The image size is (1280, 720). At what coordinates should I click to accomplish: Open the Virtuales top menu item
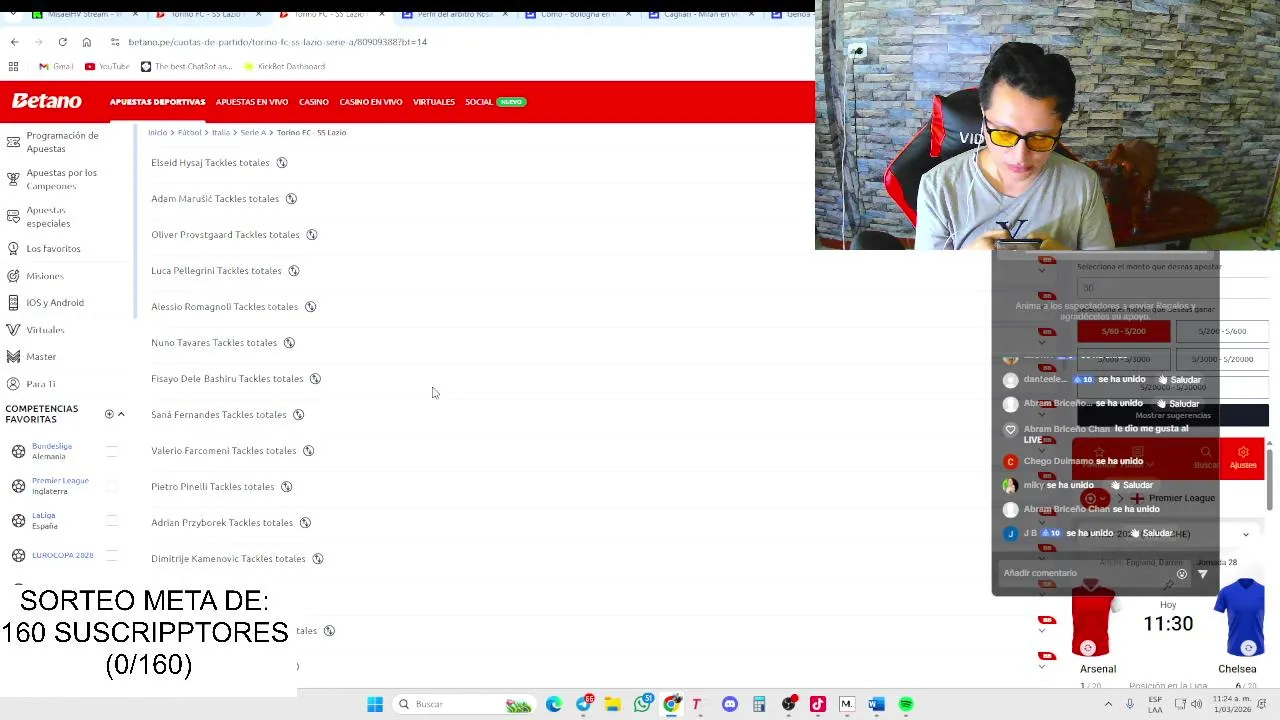pyautogui.click(x=434, y=102)
